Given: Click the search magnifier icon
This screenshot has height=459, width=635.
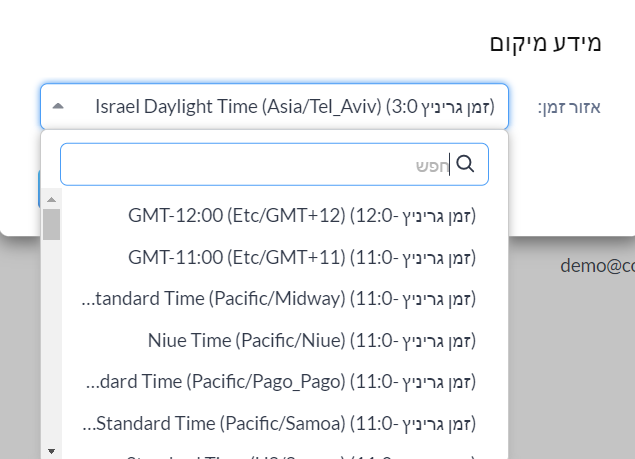Looking at the screenshot, I should coord(465,164).
